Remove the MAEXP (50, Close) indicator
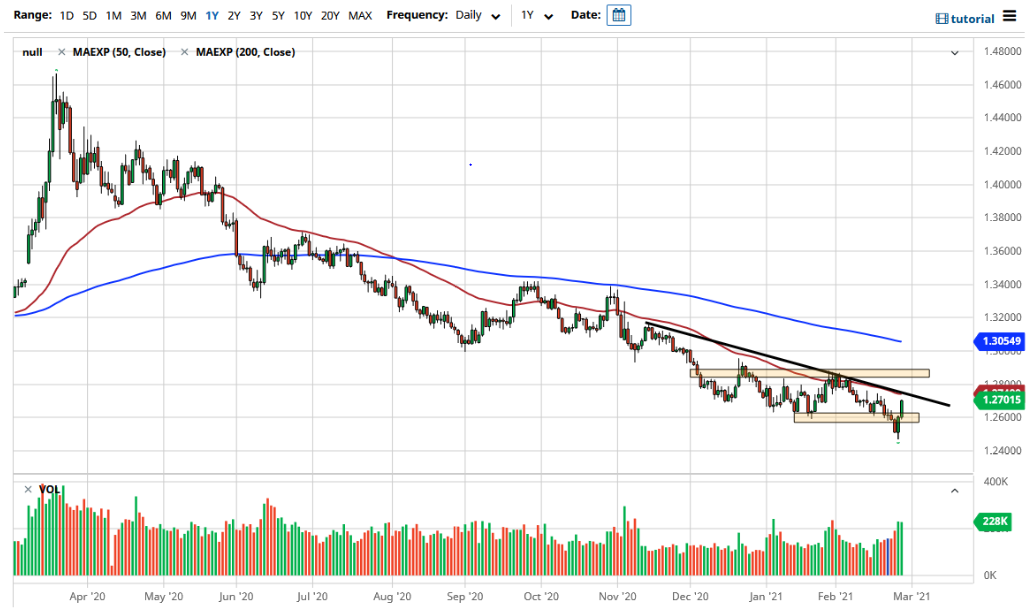This screenshot has width=1029, height=608. click(63, 51)
